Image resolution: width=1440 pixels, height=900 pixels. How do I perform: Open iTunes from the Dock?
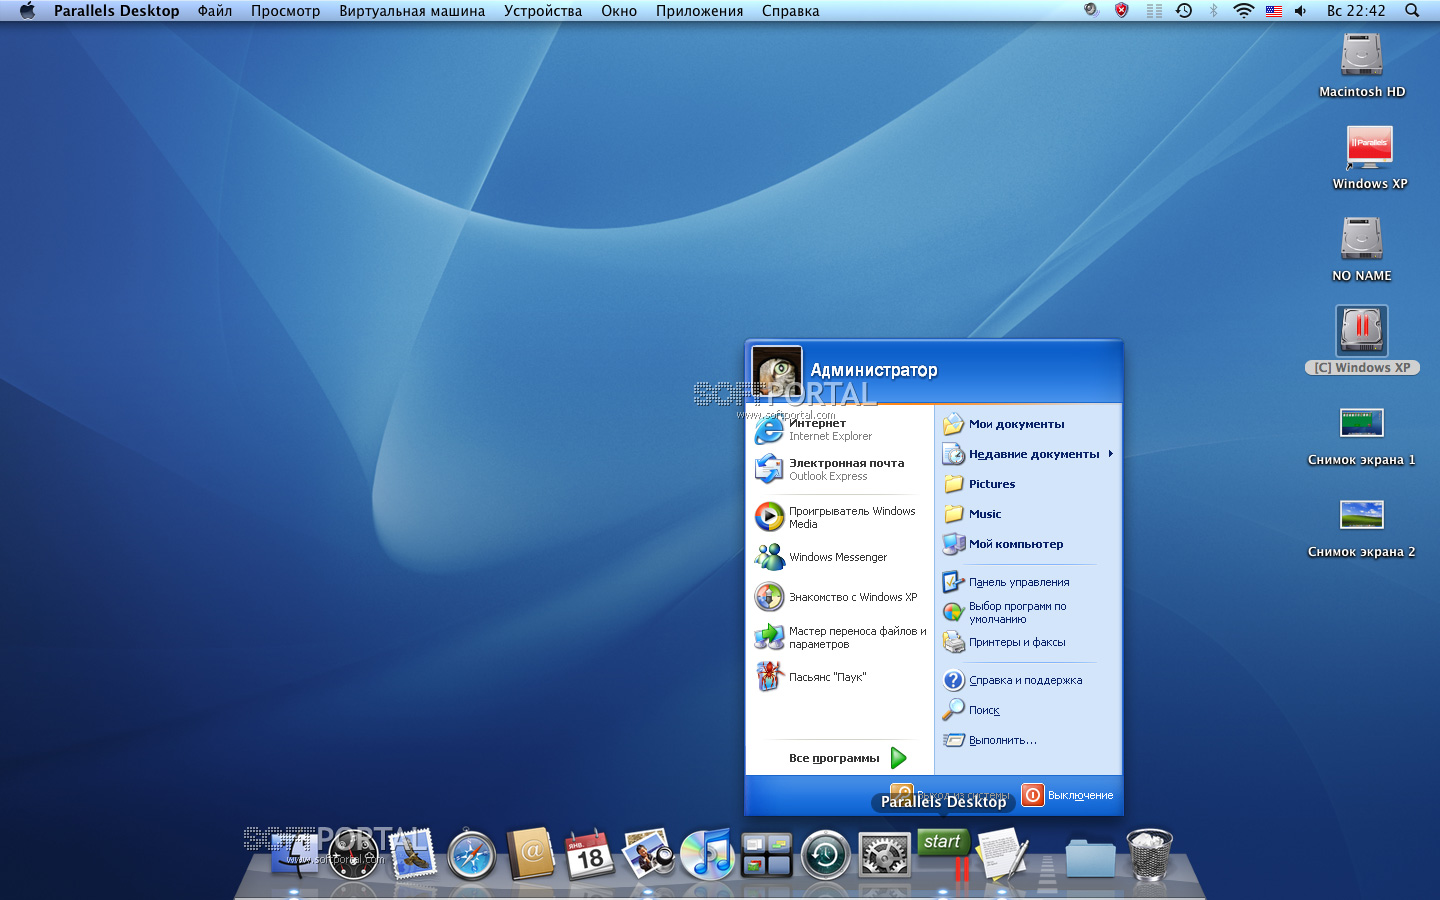tap(707, 856)
